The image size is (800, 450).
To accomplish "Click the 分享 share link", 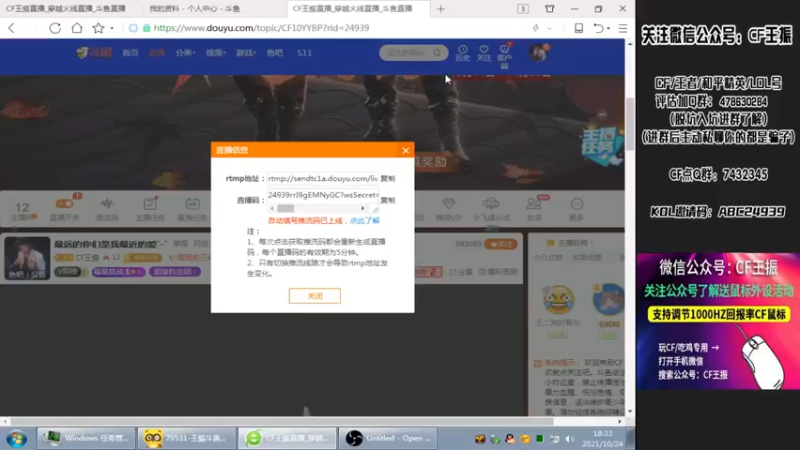I will [x=460, y=272].
